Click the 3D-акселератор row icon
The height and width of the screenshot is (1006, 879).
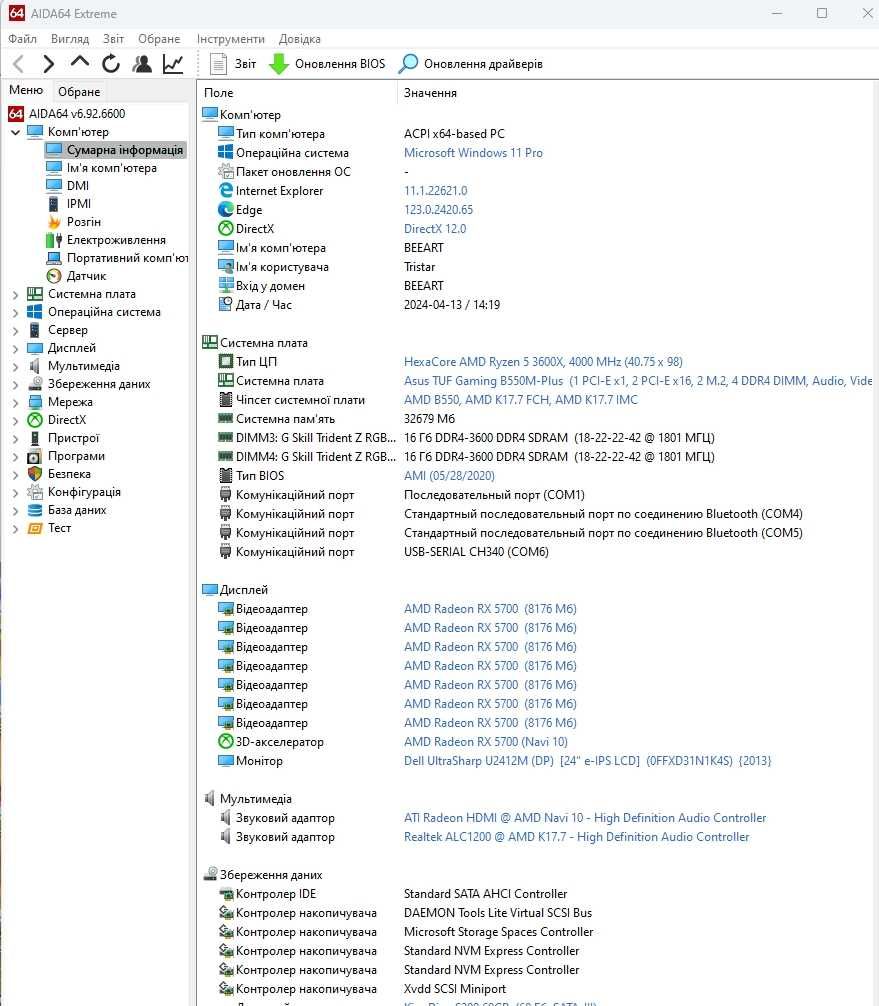[x=226, y=741]
